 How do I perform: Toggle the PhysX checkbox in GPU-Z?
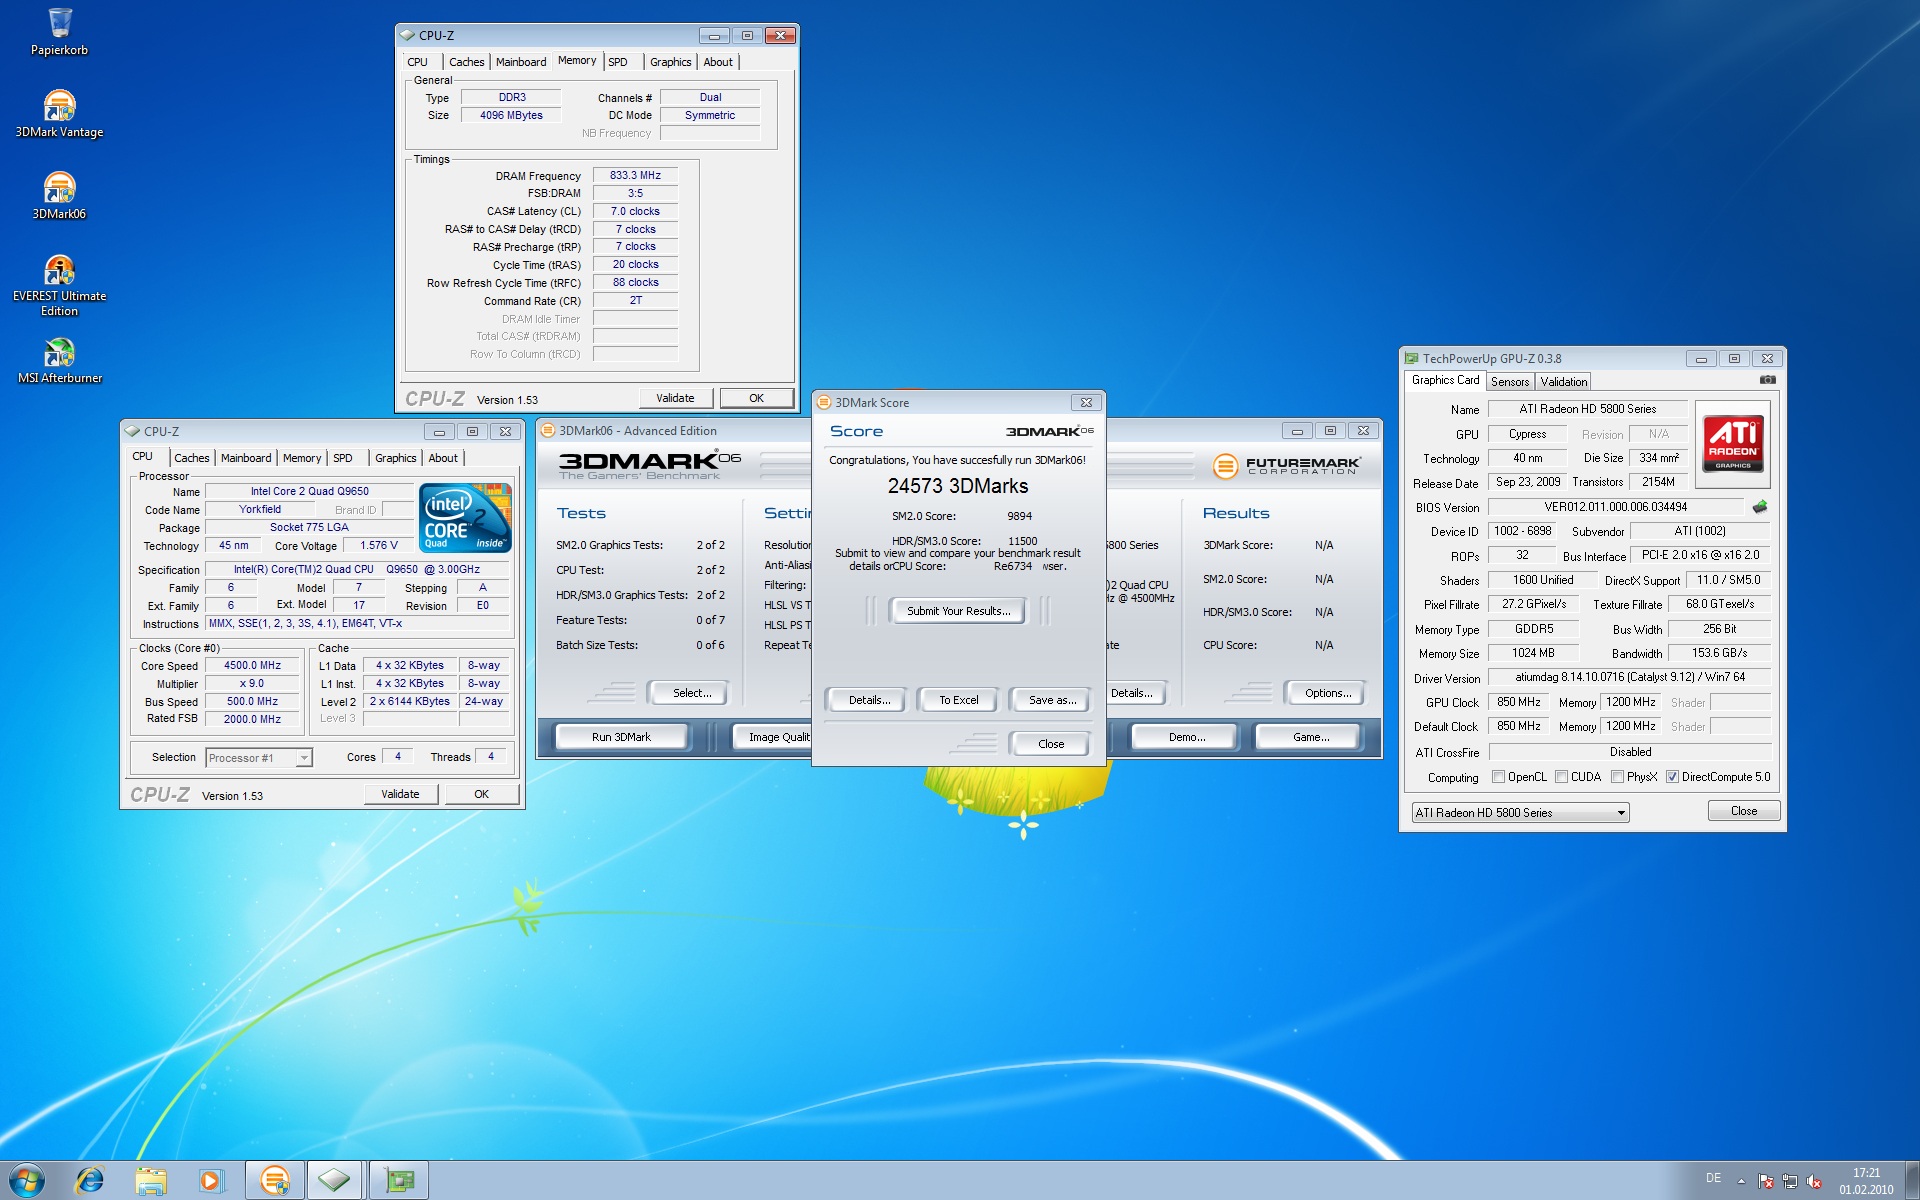pos(1617,777)
